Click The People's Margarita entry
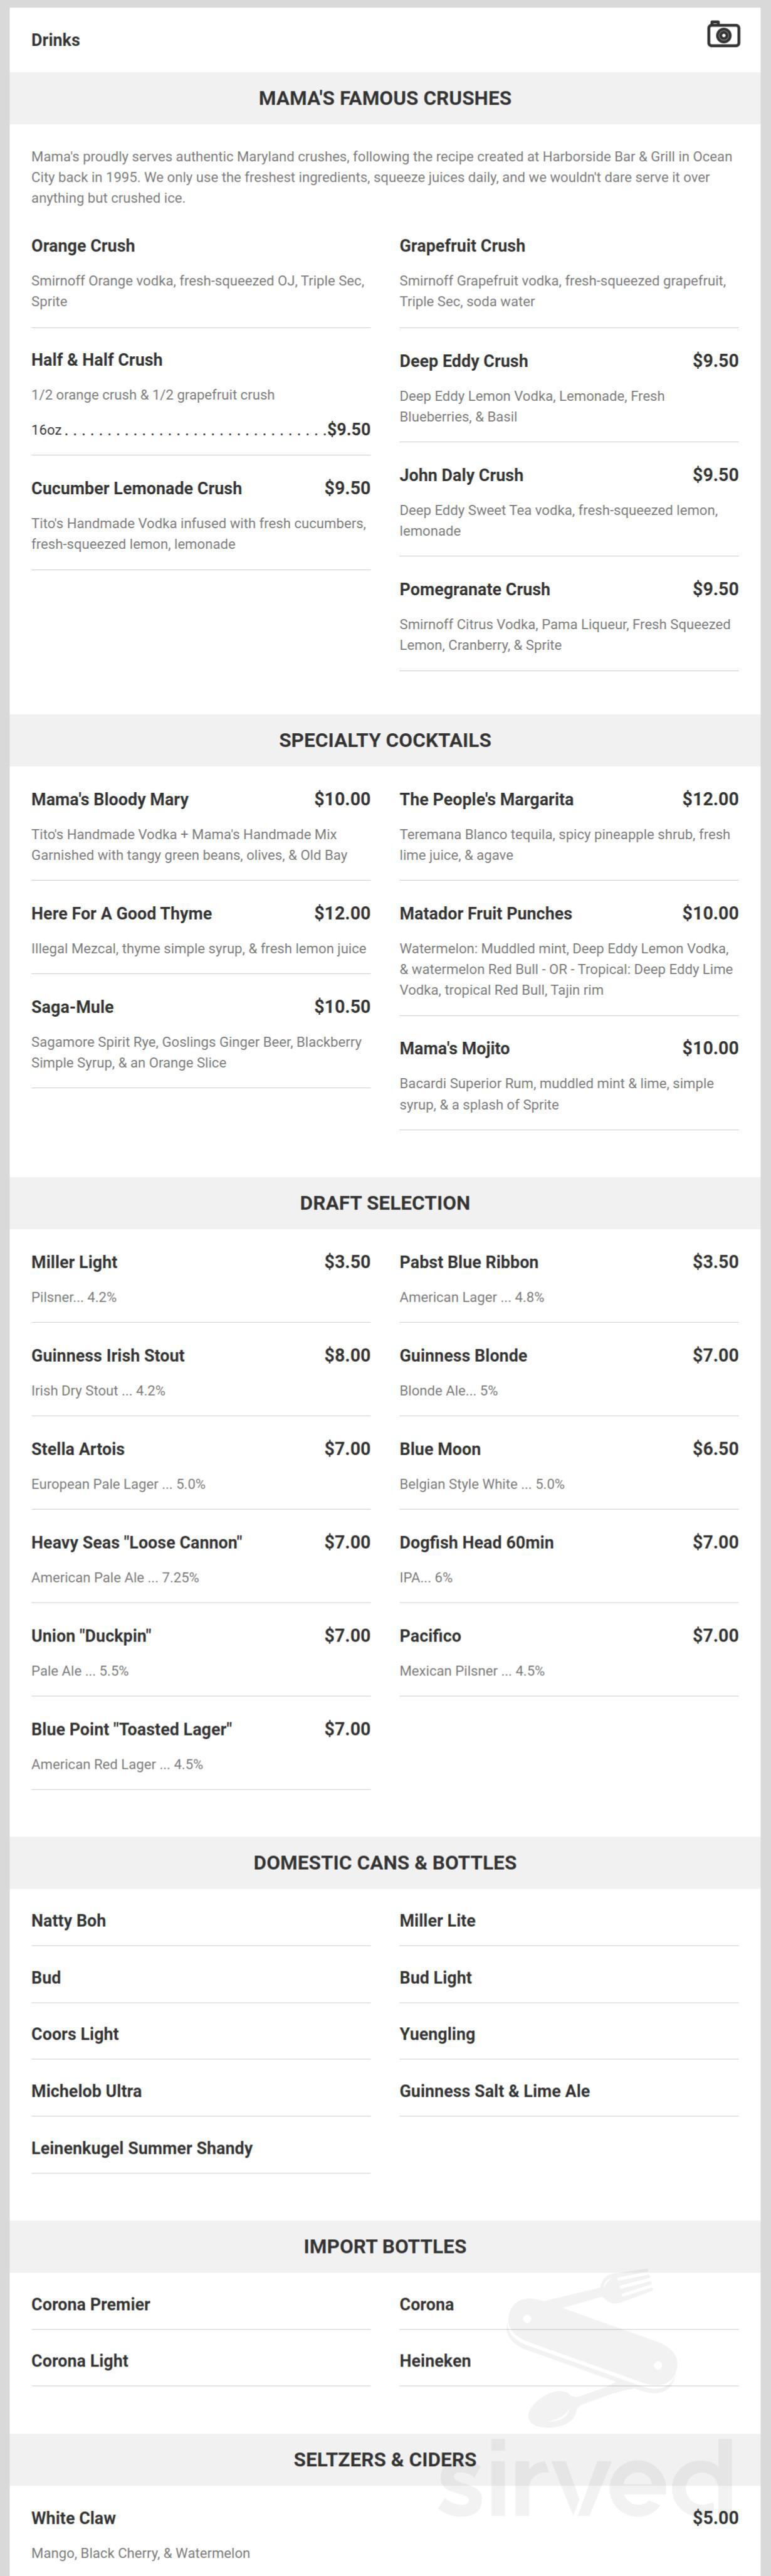Image resolution: width=771 pixels, height=2576 pixels. point(487,799)
